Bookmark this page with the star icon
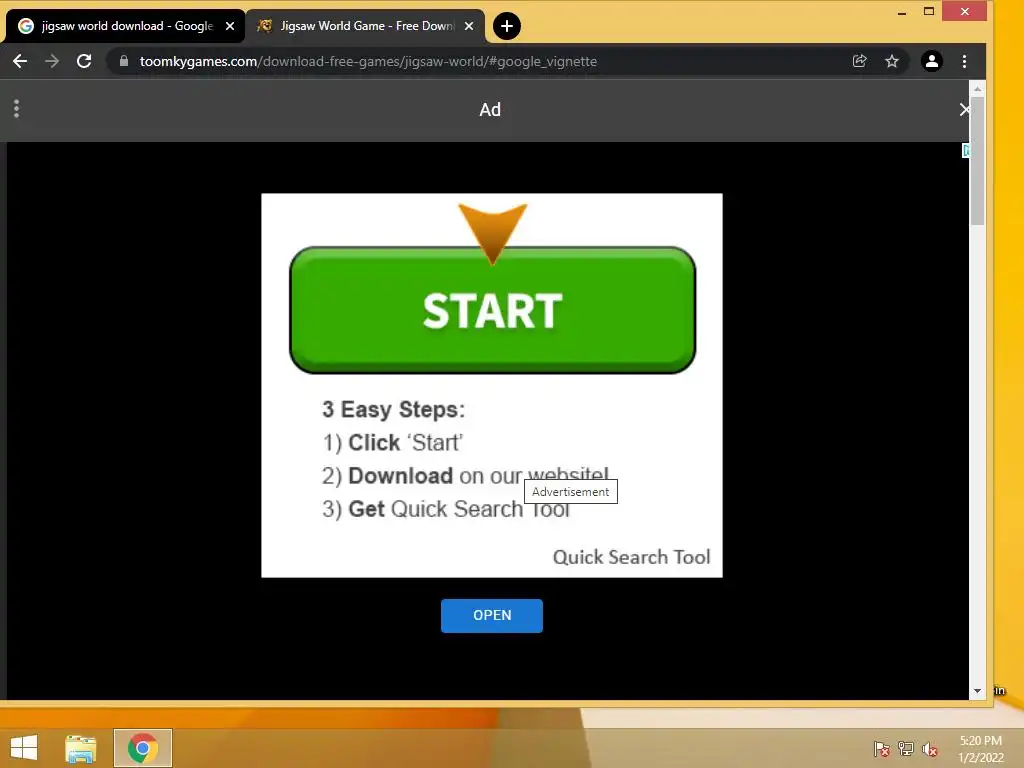 (x=891, y=61)
